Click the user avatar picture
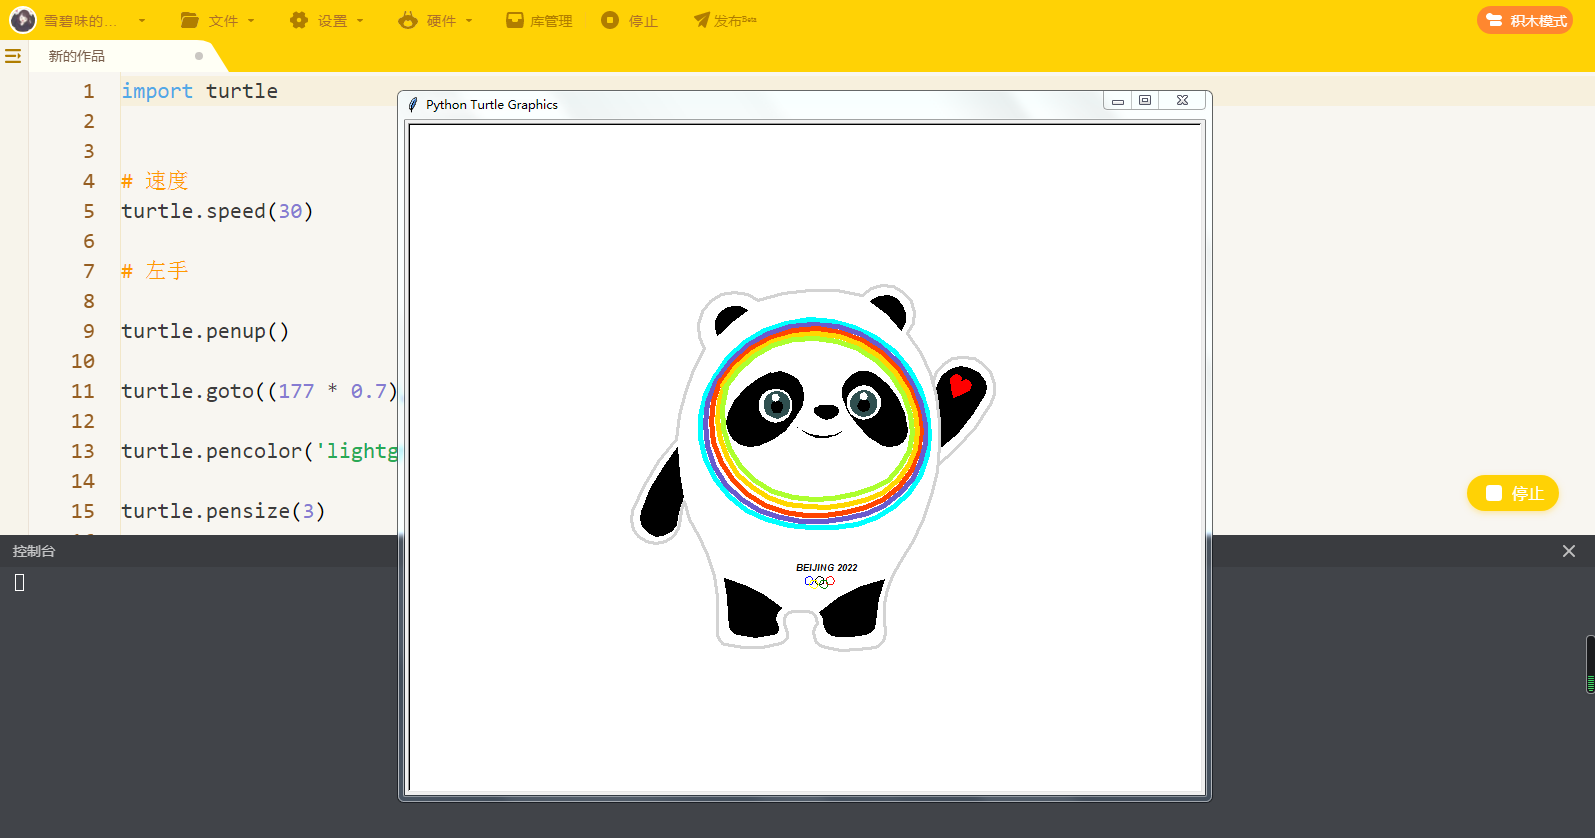The image size is (1595, 838). (22, 20)
